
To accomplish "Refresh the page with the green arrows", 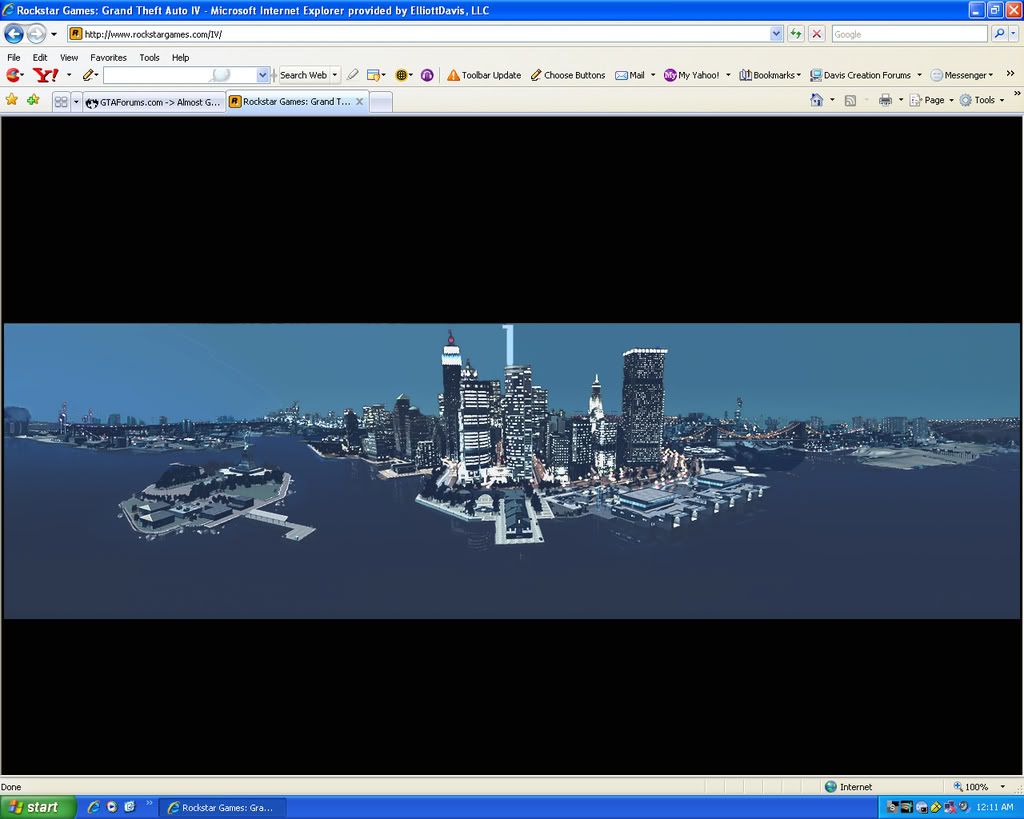I will [795, 34].
